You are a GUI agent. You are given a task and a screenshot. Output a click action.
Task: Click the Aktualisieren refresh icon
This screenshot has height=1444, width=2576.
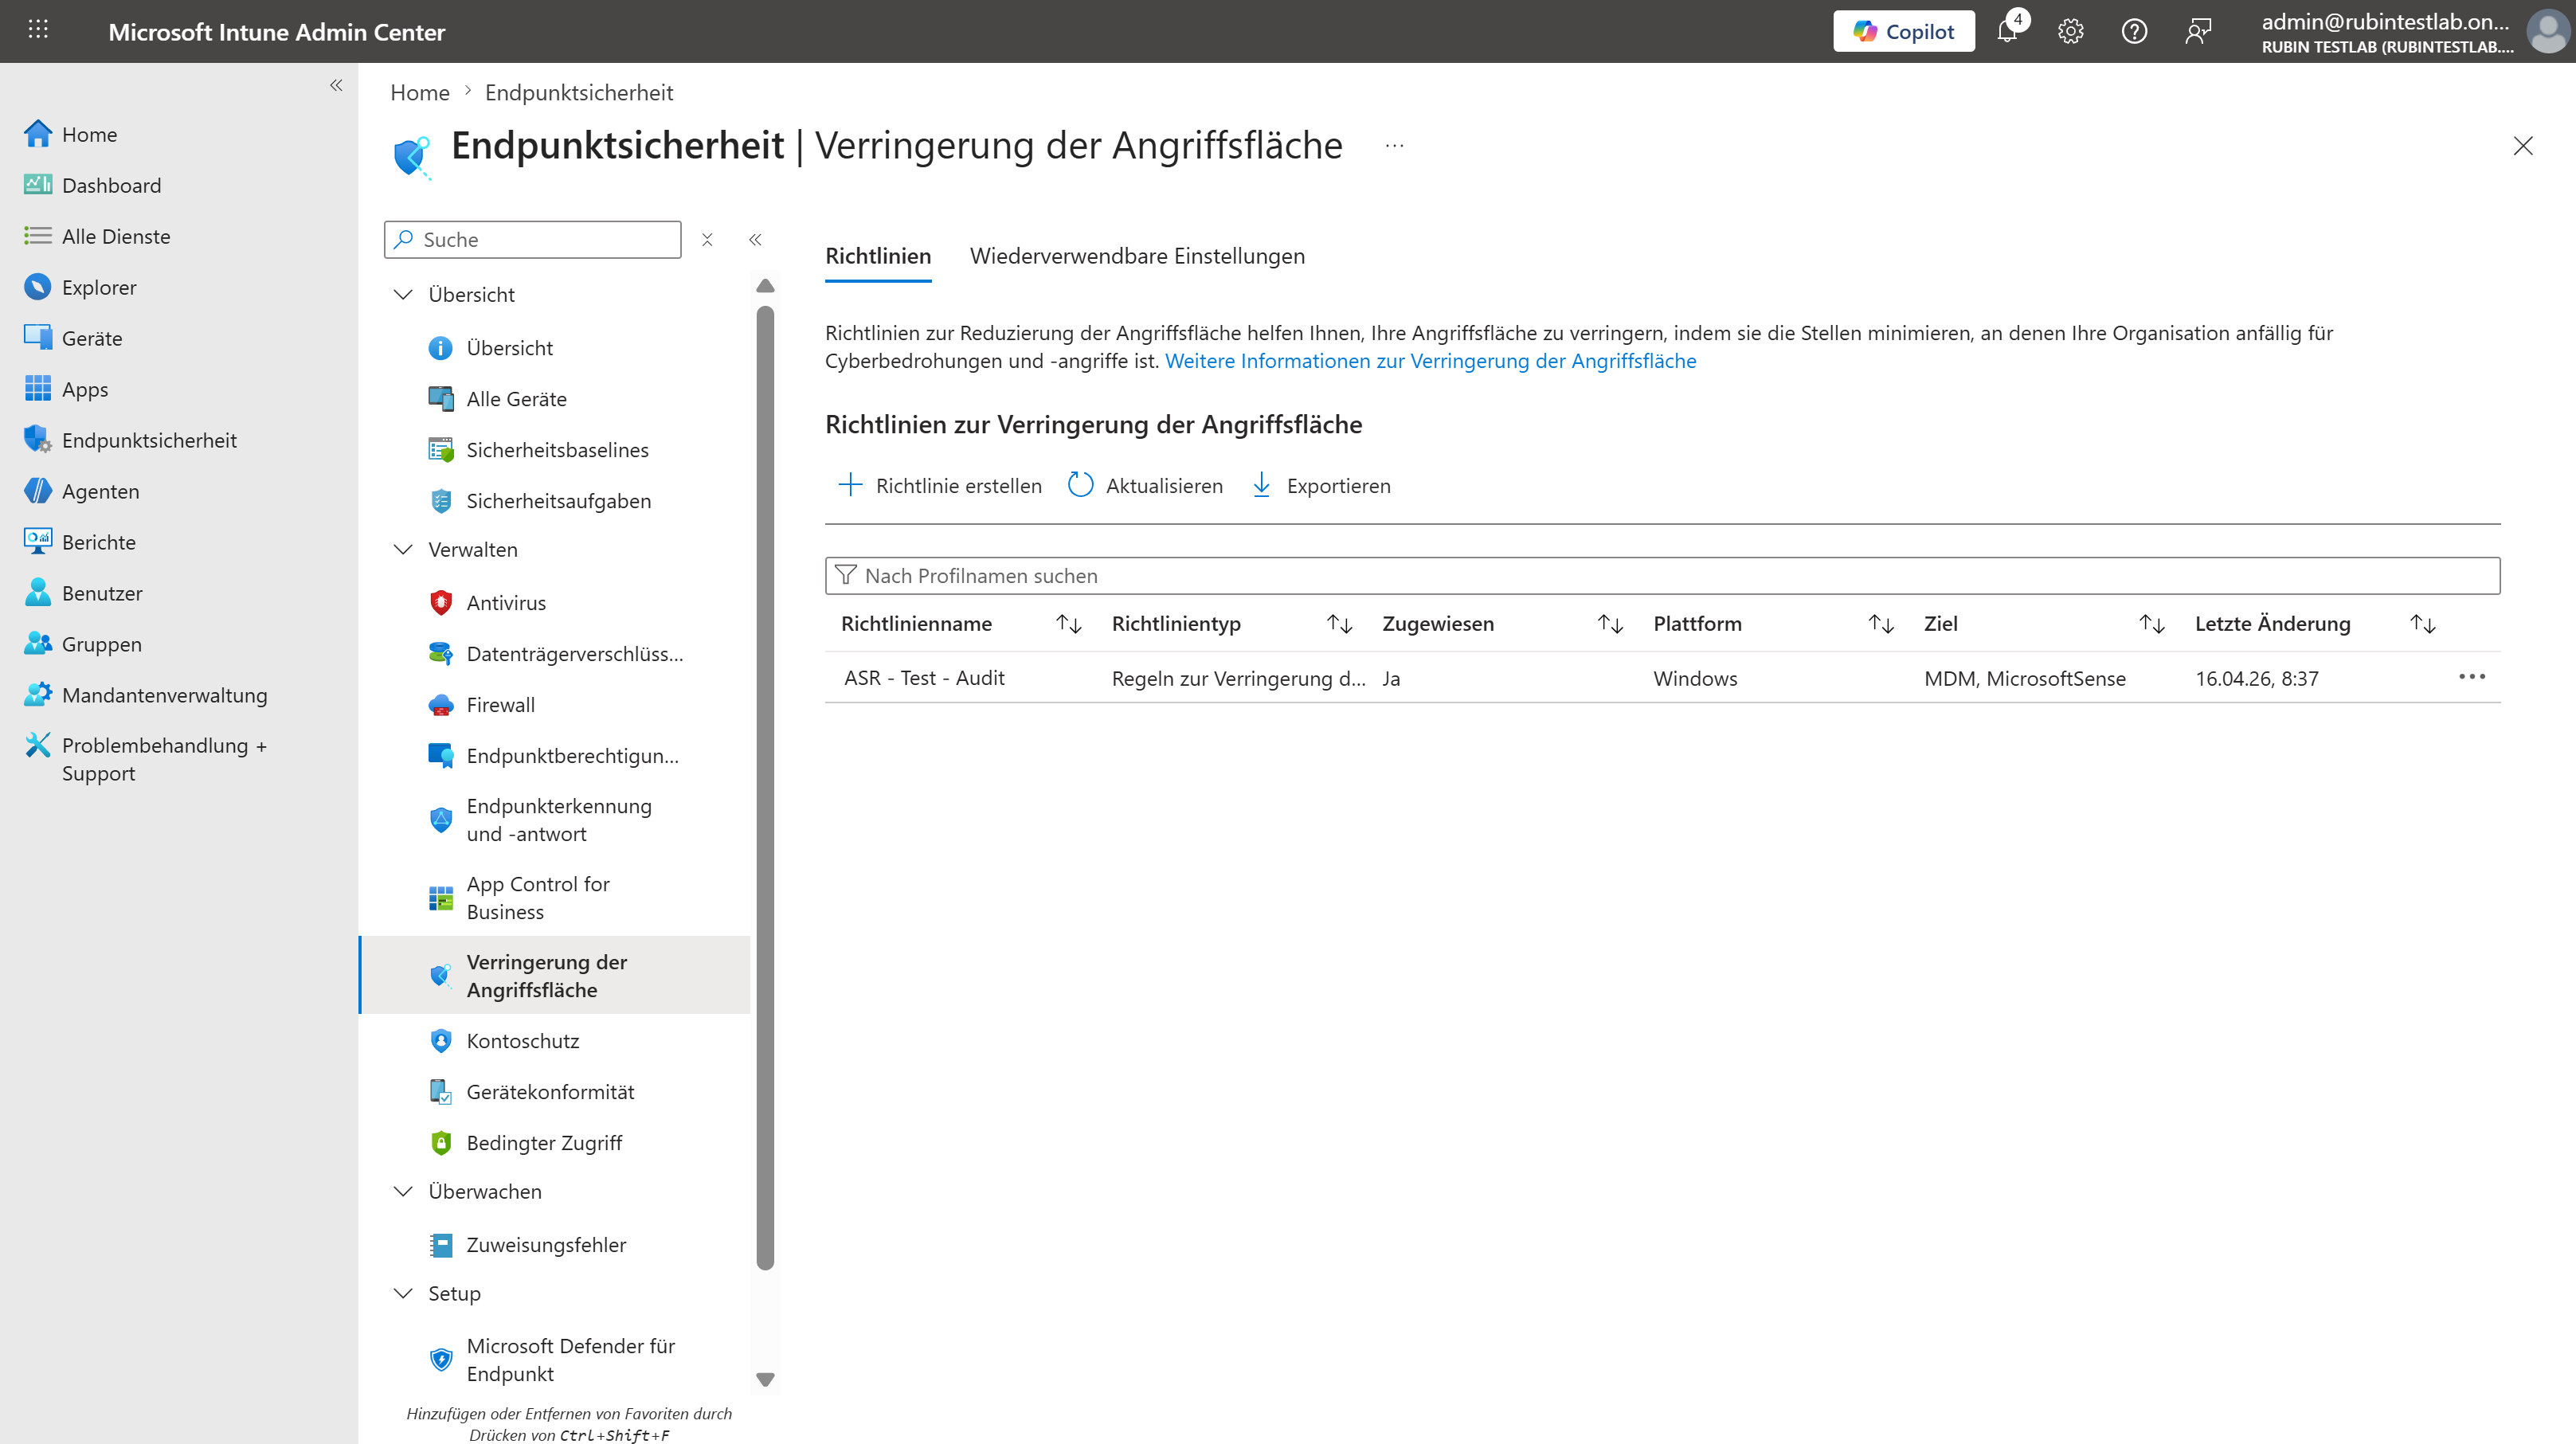[1080, 485]
